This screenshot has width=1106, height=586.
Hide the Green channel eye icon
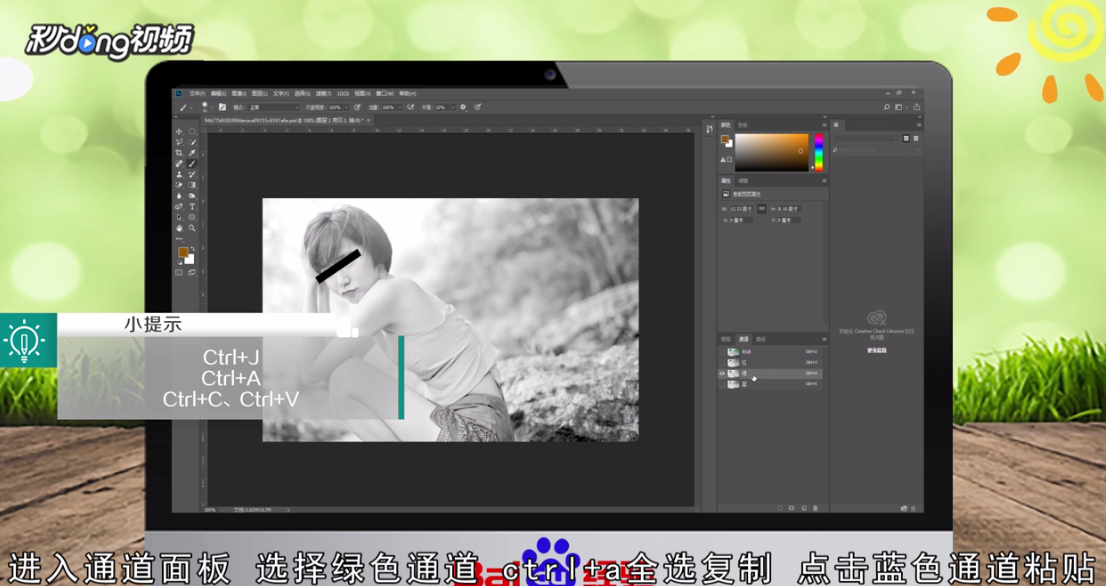(722, 373)
